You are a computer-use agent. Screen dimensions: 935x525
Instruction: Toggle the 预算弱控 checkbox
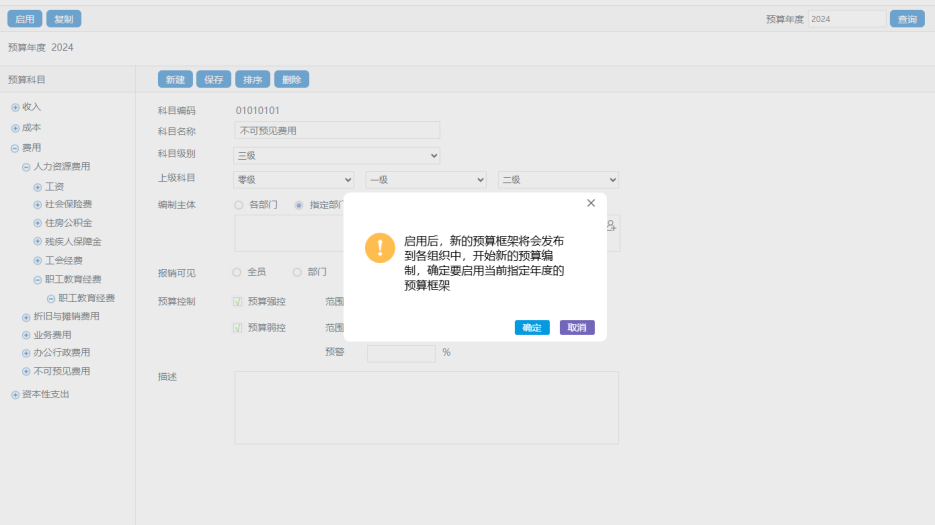click(x=238, y=327)
